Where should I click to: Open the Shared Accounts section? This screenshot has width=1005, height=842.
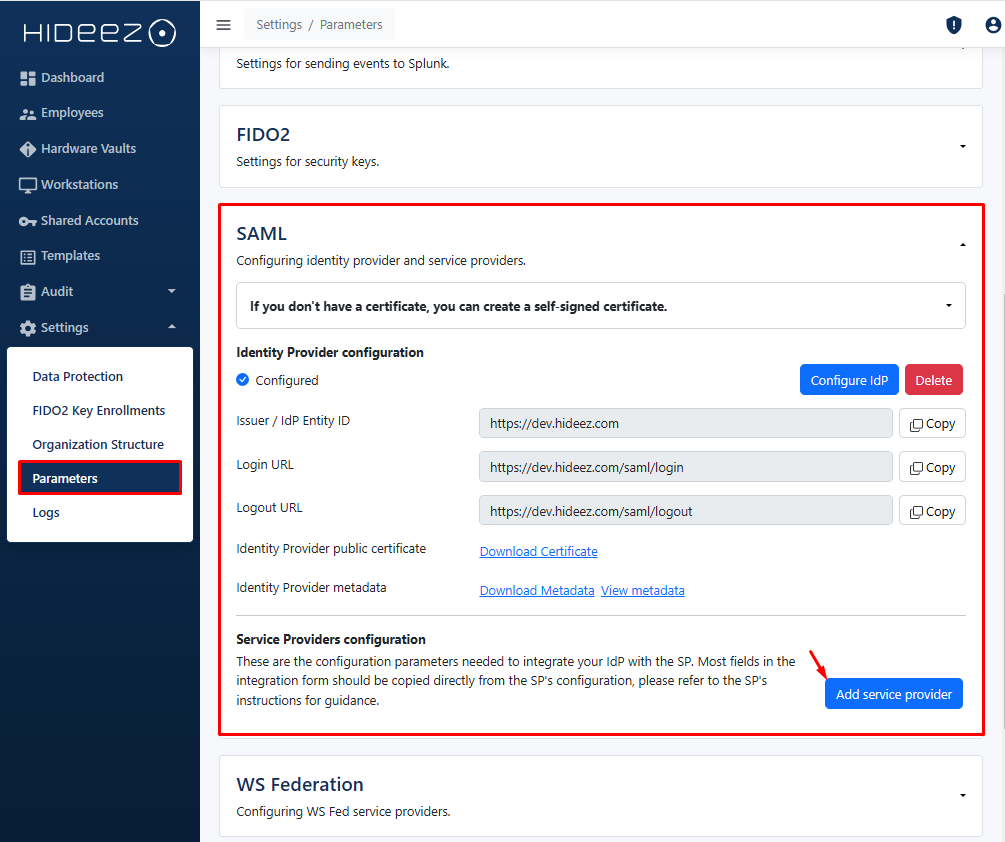[x=89, y=221]
